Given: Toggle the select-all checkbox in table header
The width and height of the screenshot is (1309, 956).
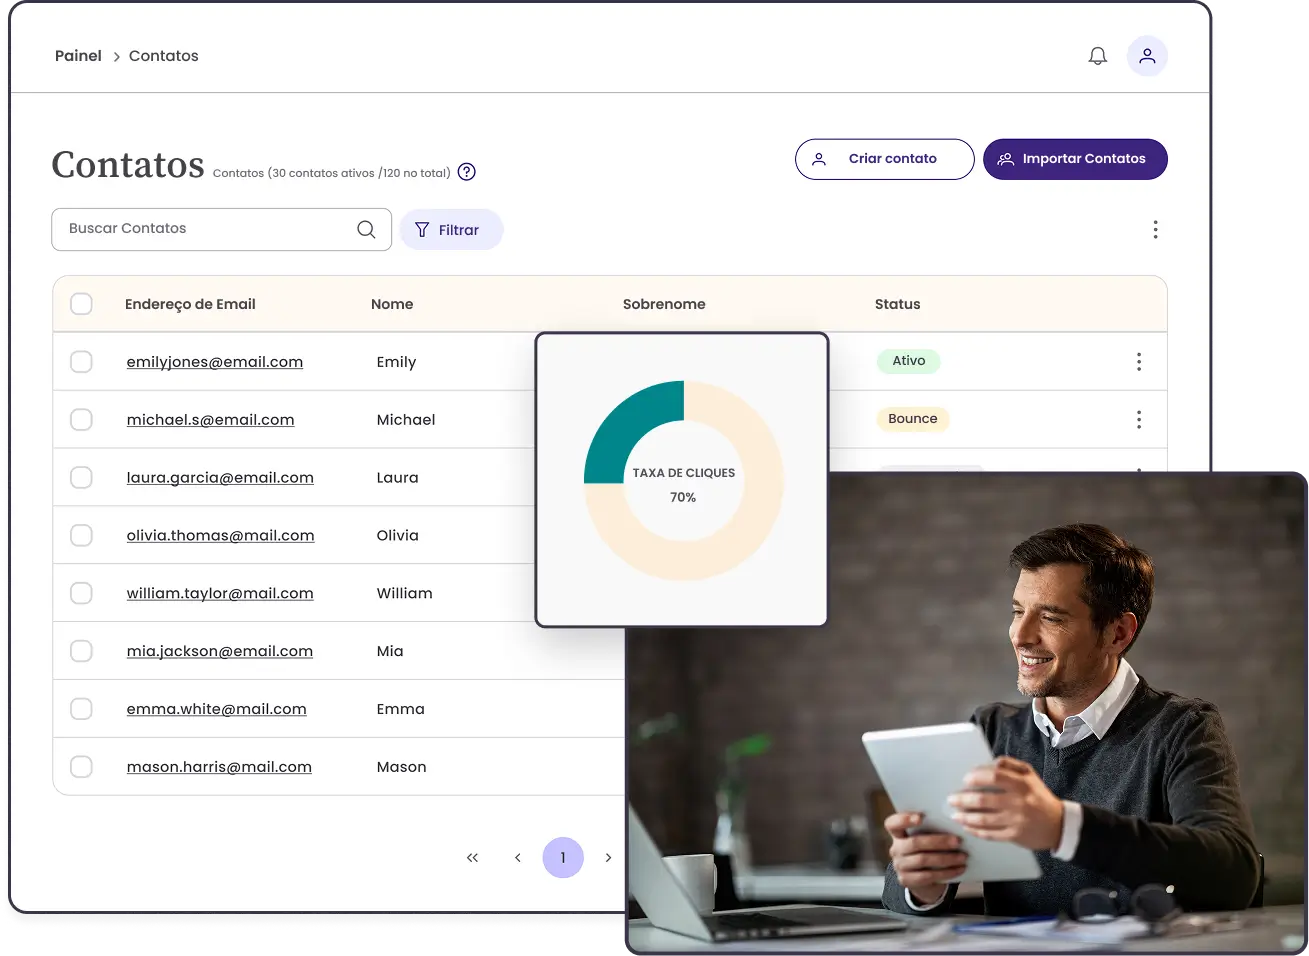Looking at the screenshot, I should point(81,303).
